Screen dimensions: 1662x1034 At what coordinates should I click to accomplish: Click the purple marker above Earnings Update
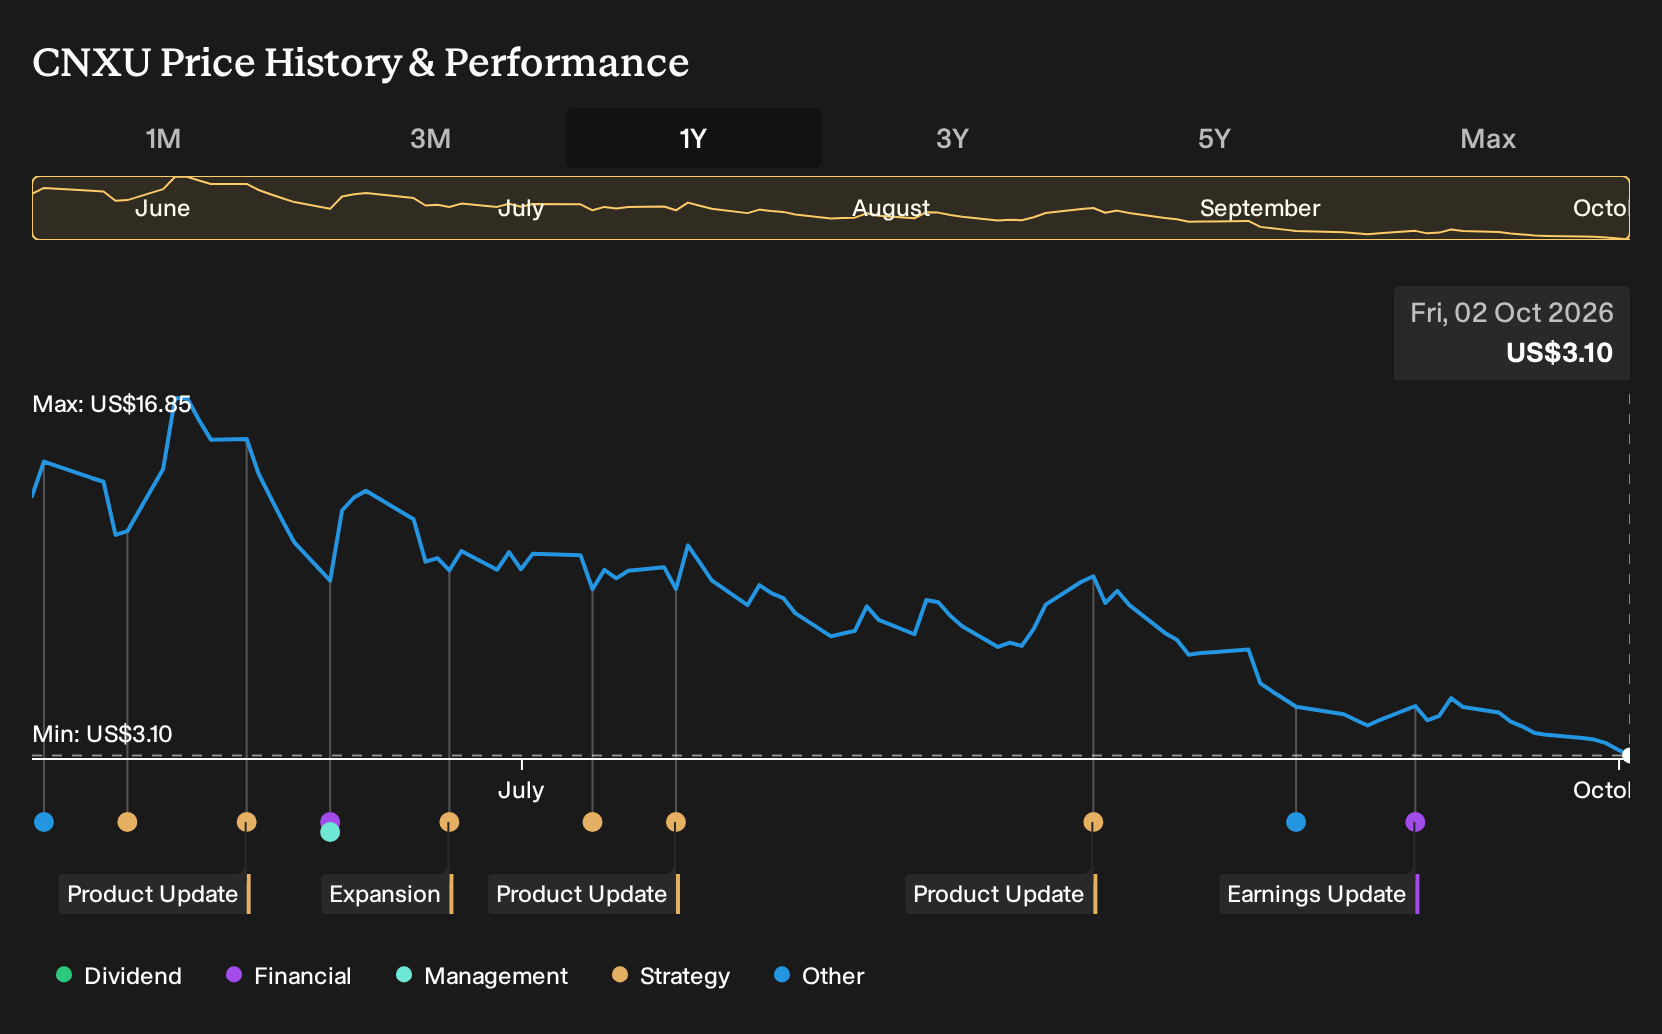point(1415,822)
